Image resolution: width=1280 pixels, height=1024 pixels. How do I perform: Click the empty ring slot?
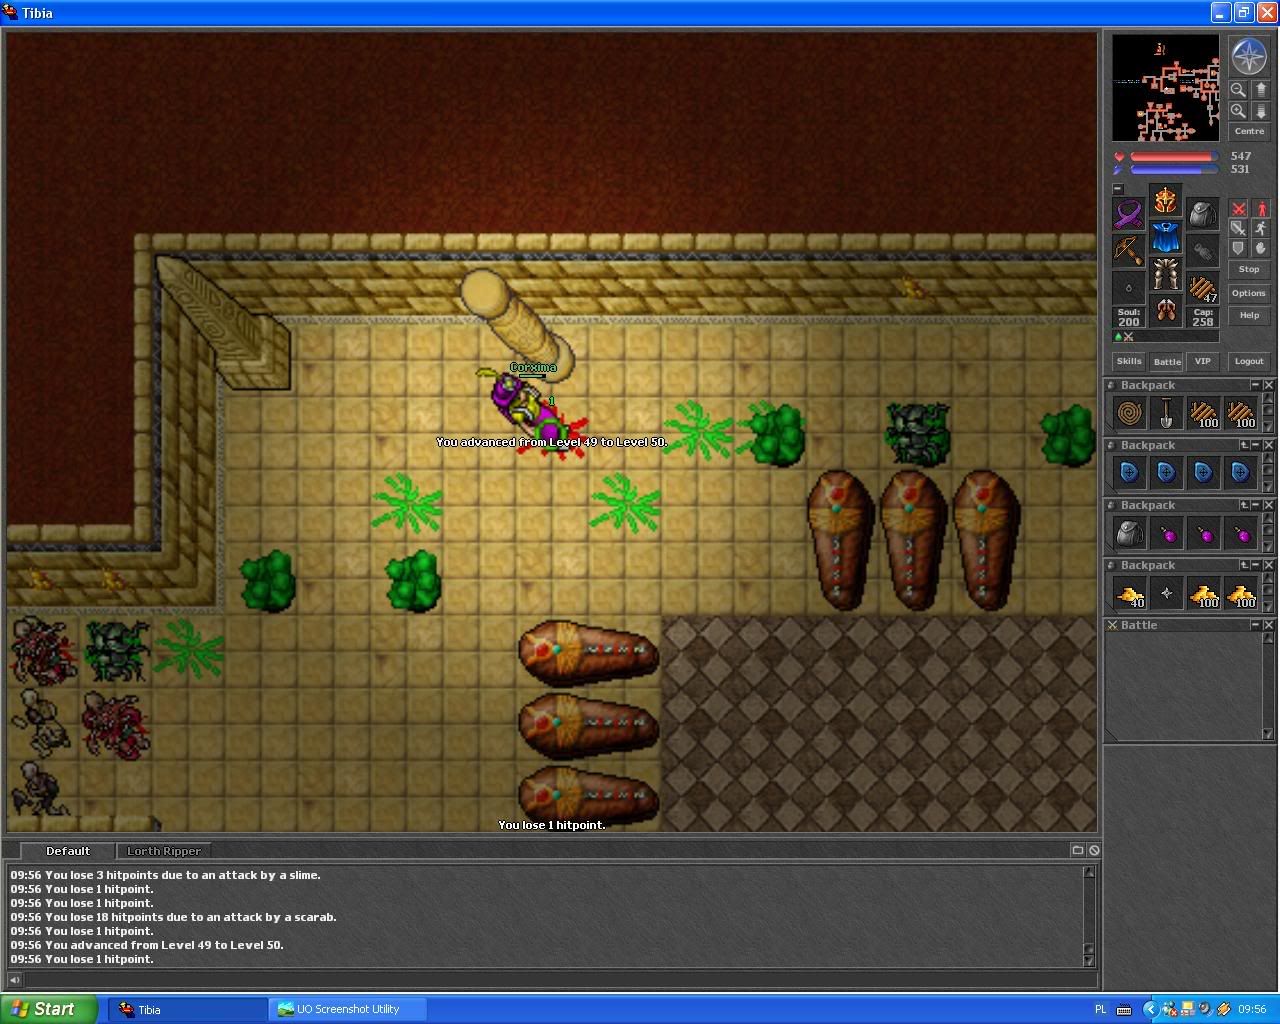(x=1129, y=288)
